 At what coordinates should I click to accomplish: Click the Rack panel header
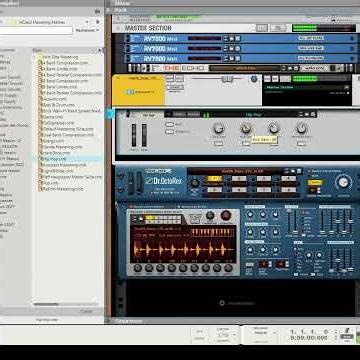[x=233, y=10]
